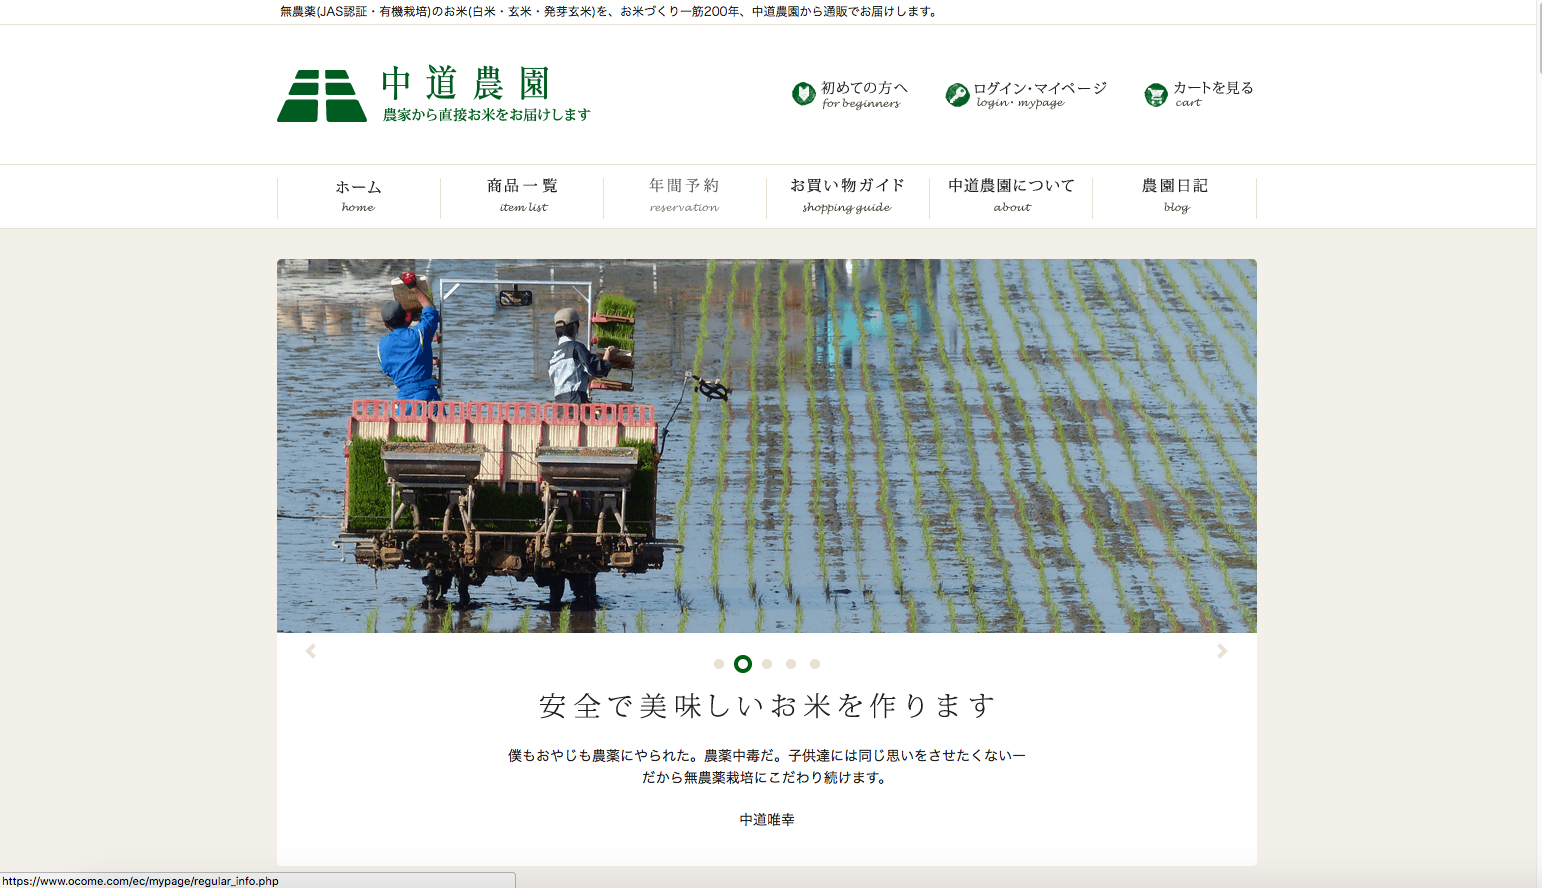Advance to the next slide arrow
The width and height of the screenshot is (1542, 888).
tap(1222, 651)
